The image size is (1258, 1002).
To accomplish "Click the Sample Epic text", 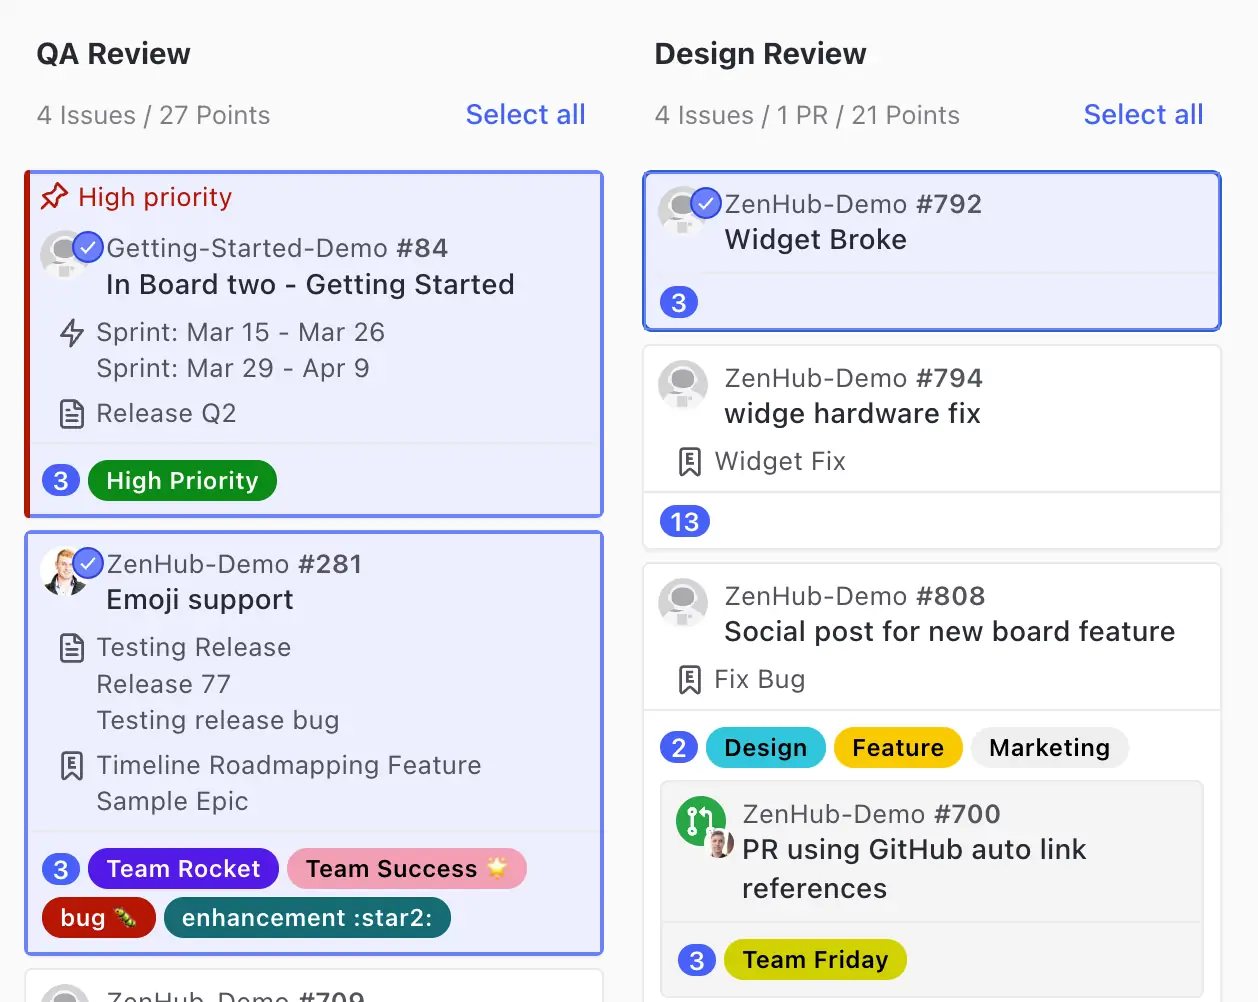I will coord(172,802).
